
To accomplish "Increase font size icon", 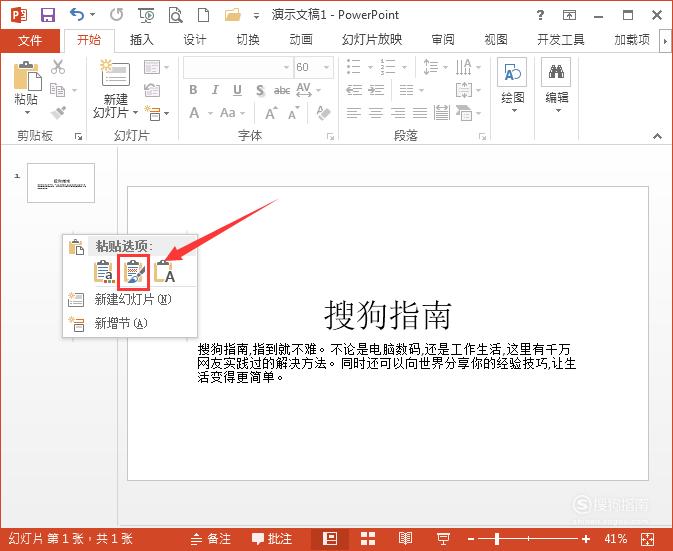I will 271,113.
